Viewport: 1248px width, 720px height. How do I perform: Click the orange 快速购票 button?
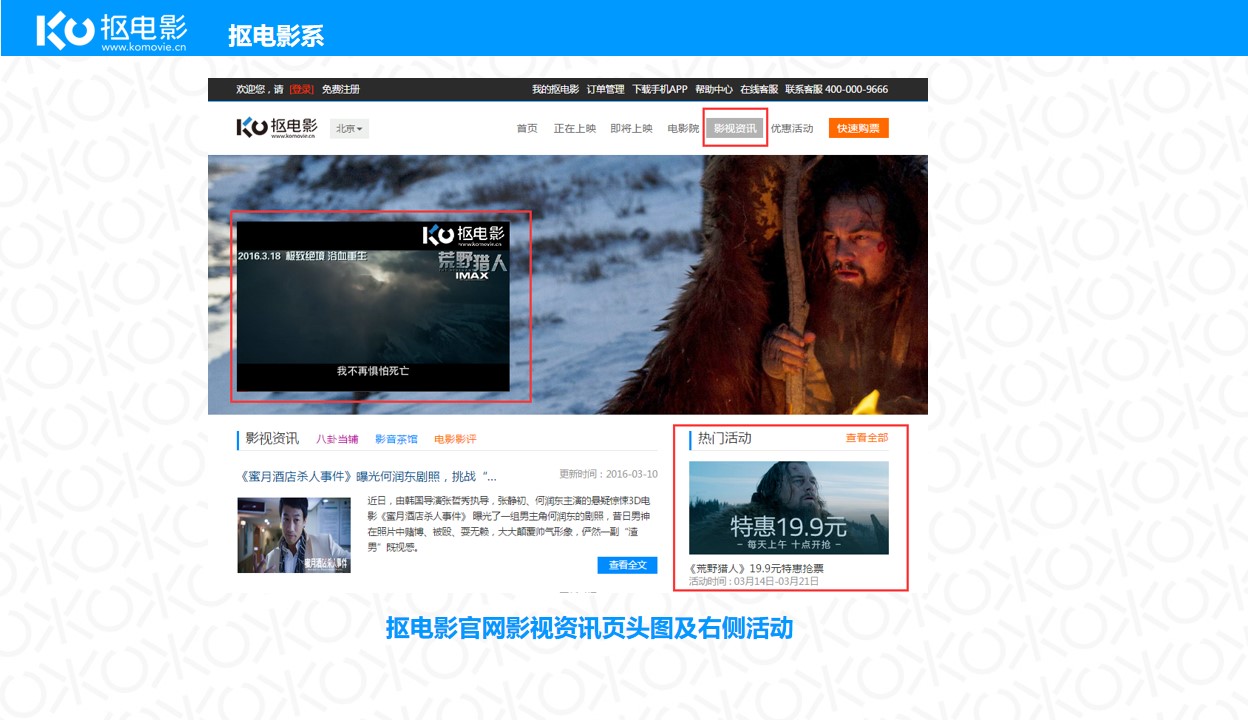pos(859,128)
